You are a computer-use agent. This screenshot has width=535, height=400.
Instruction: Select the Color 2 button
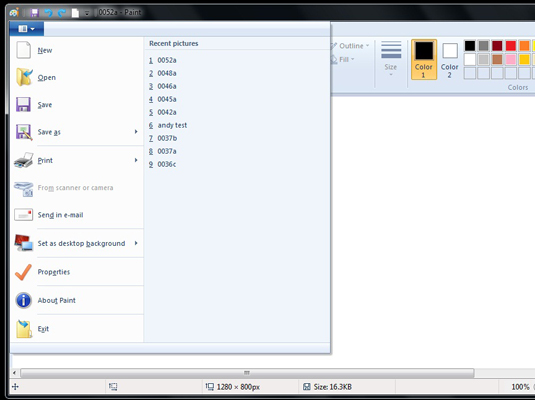point(450,59)
